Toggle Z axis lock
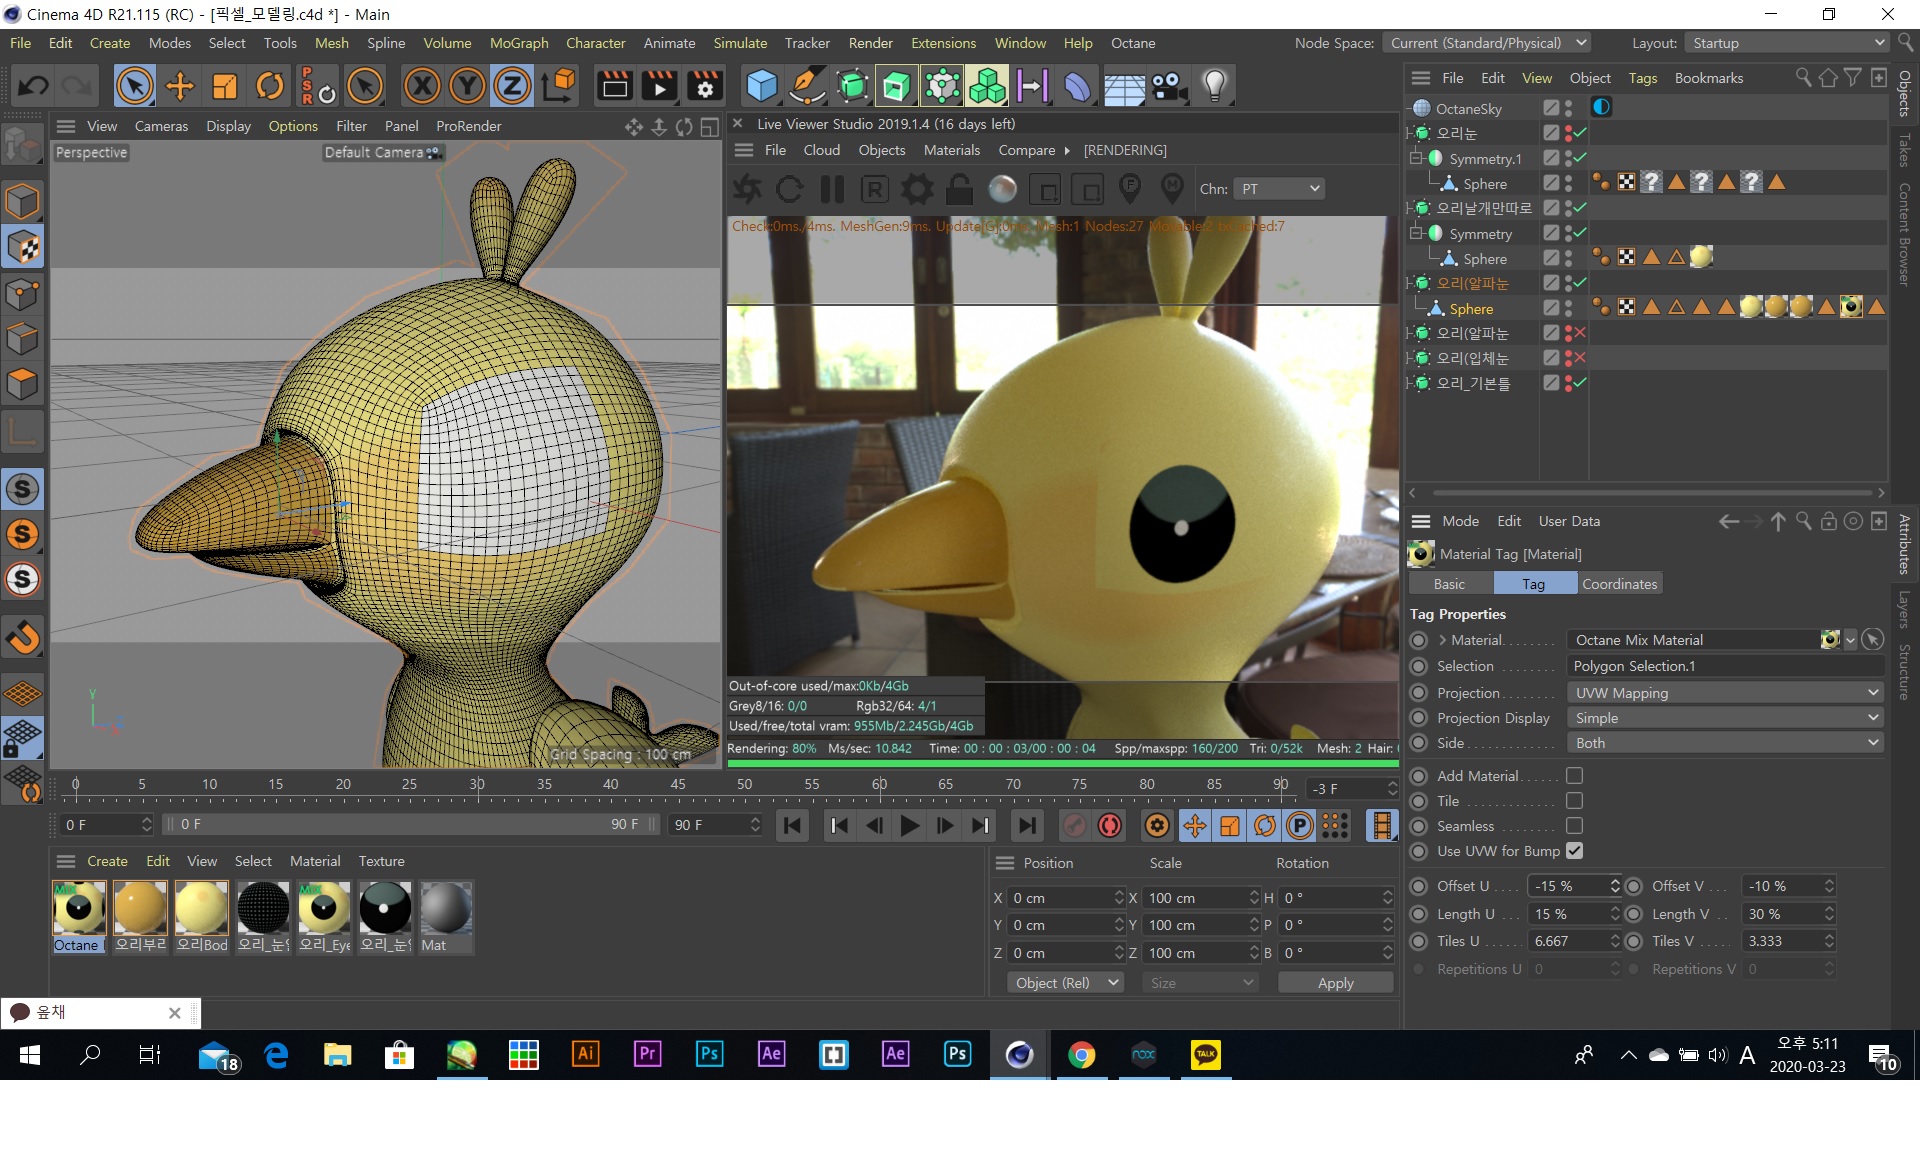 [x=512, y=86]
